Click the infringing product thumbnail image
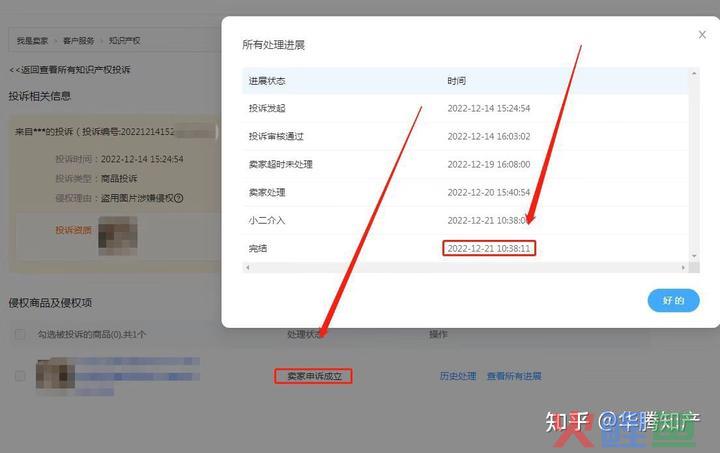The height and width of the screenshot is (453, 720). (54, 374)
